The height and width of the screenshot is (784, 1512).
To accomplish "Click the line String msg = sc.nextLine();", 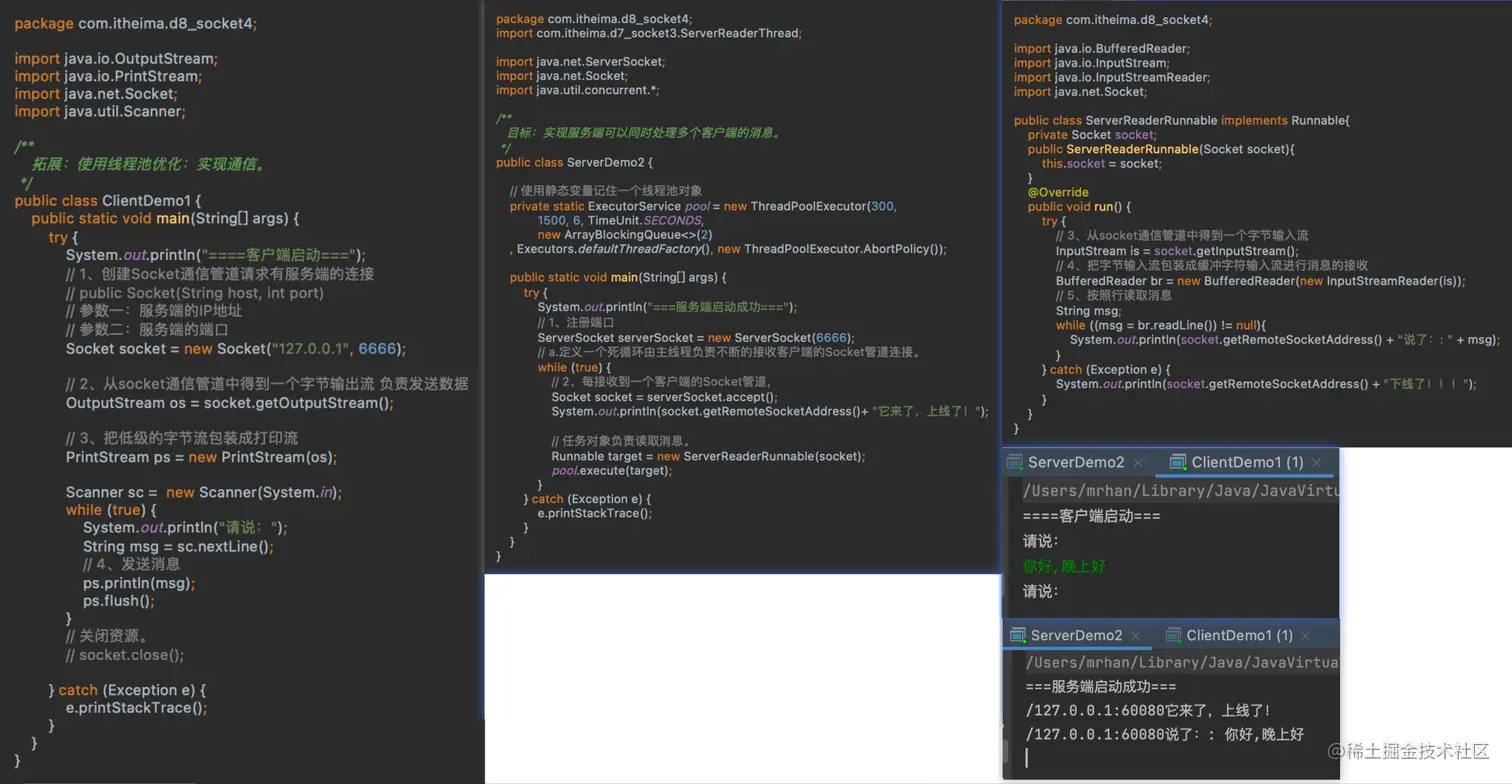I will (178, 546).
